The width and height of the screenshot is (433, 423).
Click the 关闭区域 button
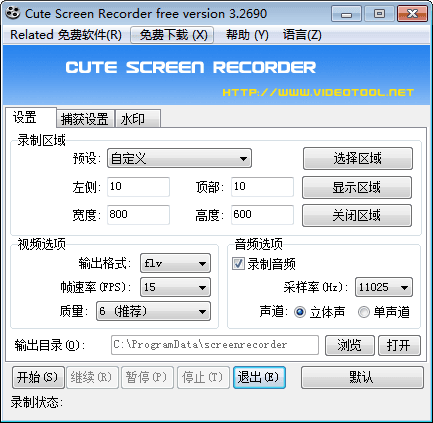click(x=357, y=215)
